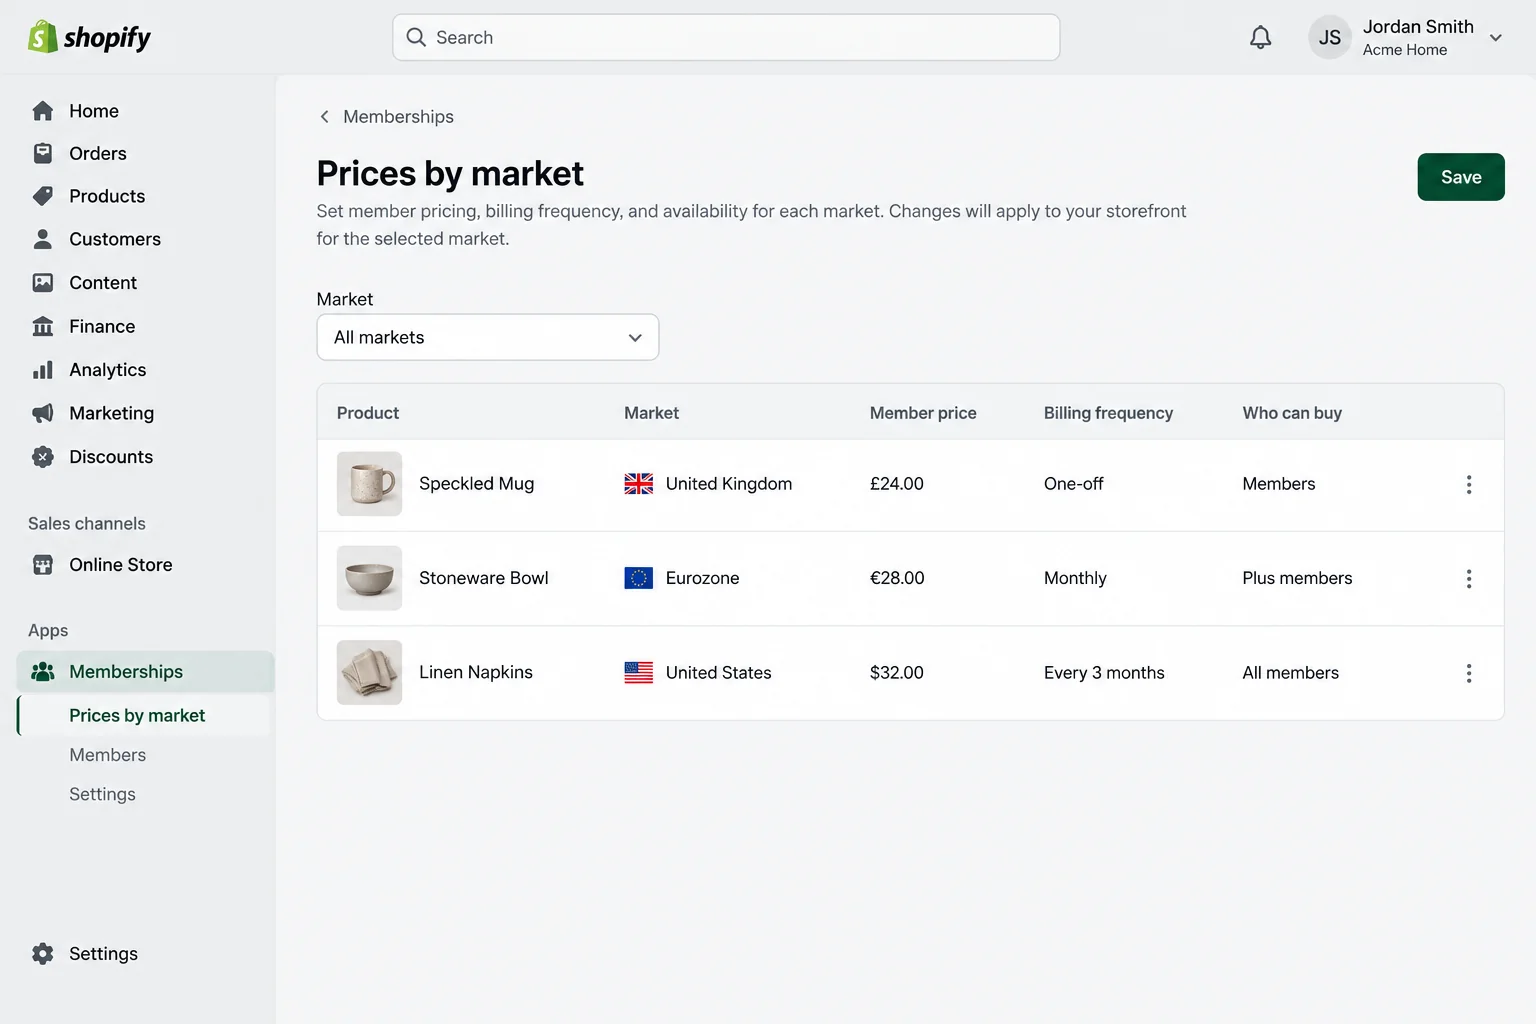This screenshot has width=1536, height=1024.
Task: Select Memberships app in sidebar
Action: point(145,672)
